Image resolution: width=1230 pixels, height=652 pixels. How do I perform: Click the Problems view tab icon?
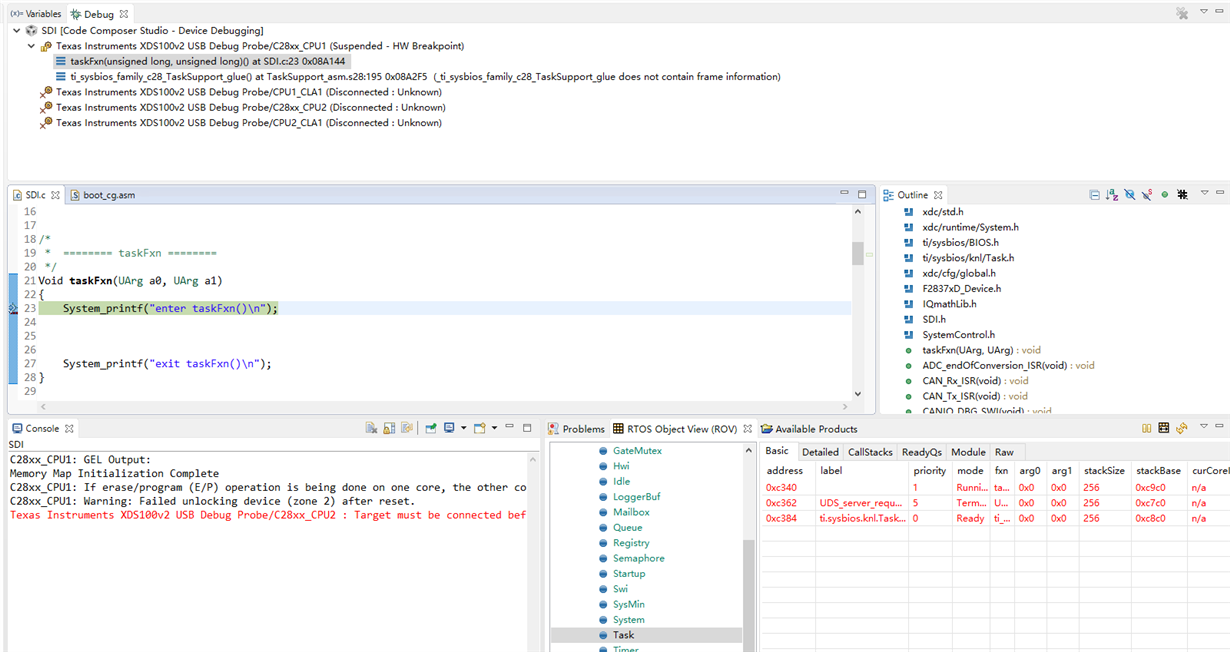554,429
